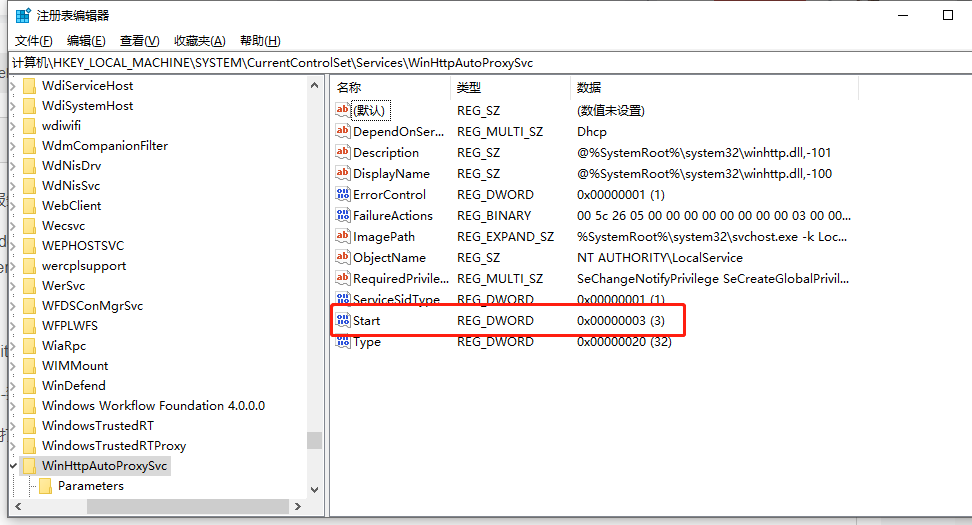The image size is (972, 525).
Task: Minimize the Registry Editor window
Action: pos(903,15)
